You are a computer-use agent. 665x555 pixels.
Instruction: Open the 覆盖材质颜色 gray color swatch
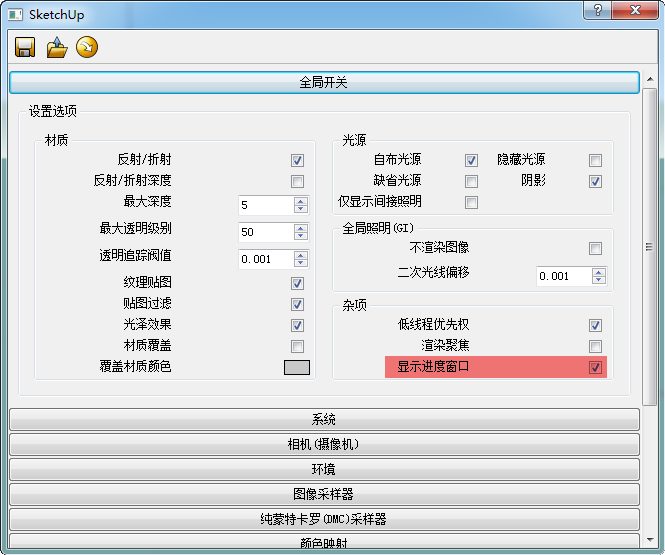(x=297, y=367)
